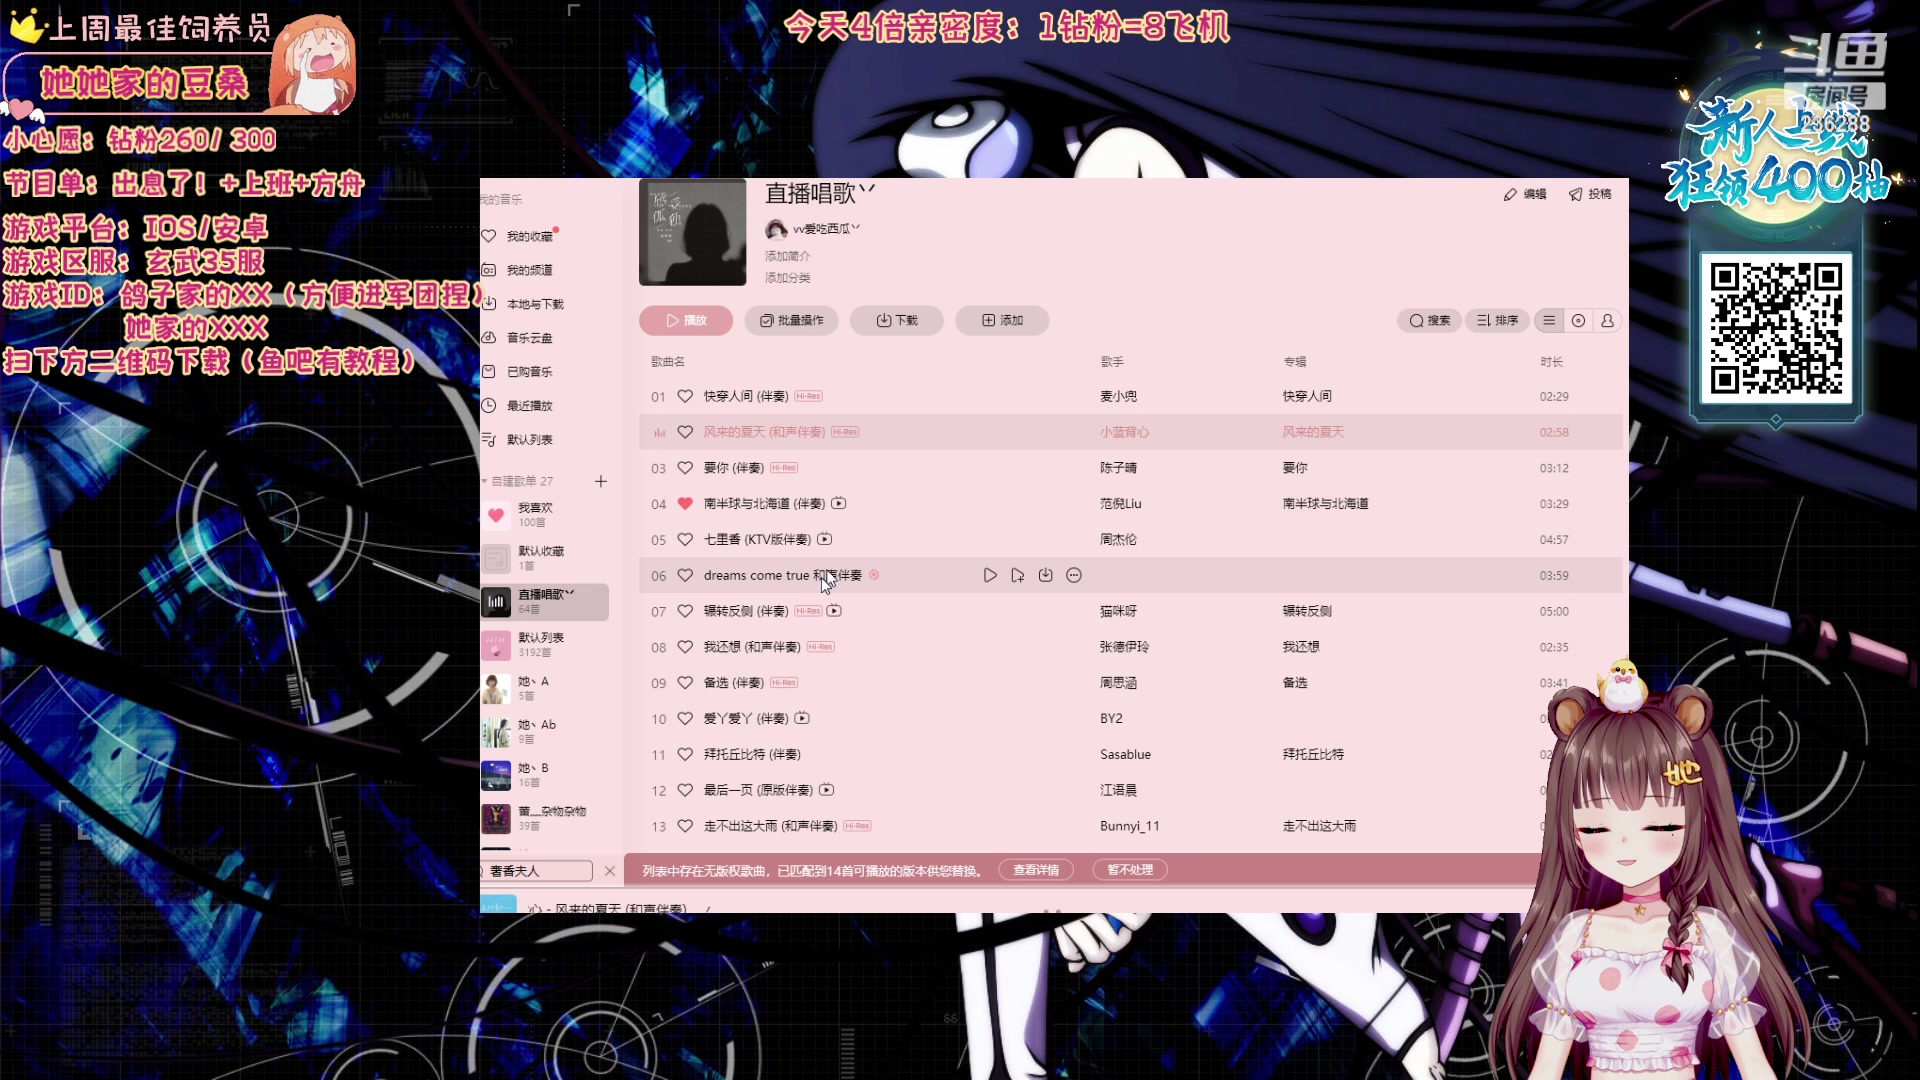Like the song 辗转反侧 (伴奏)
Image resolution: width=1920 pixels, height=1080 pixels.
(685, 611)
